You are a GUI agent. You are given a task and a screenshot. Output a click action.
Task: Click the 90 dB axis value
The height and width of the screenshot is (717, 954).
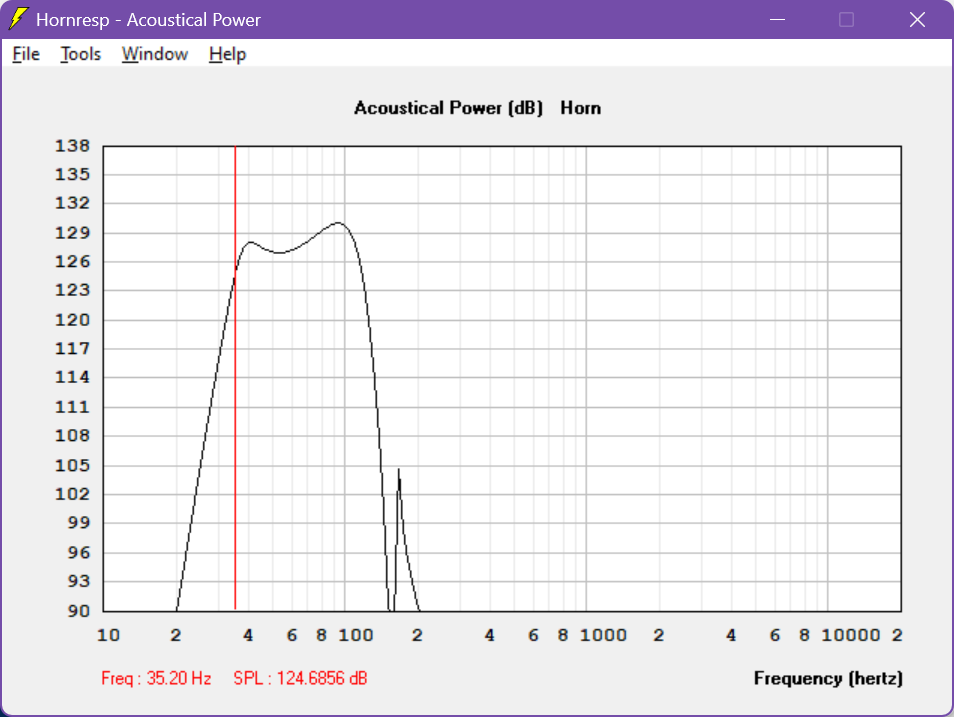(78, 610)
